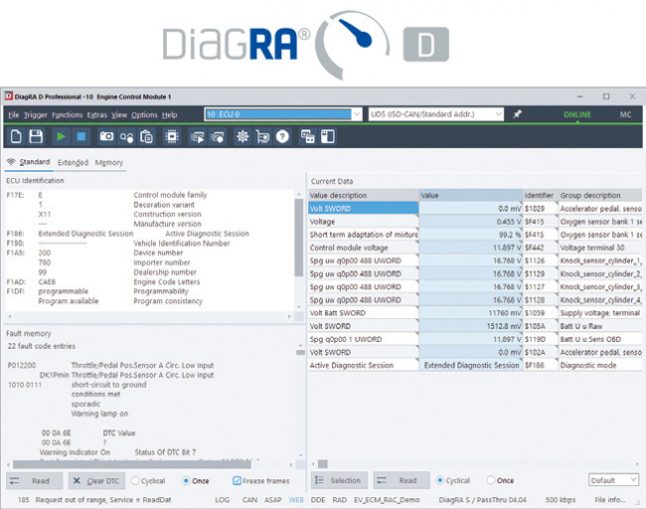The width and height of the screenshot is (646, 509).
Task: Click the help question mark icon
Action: click(x=282, y=136)
